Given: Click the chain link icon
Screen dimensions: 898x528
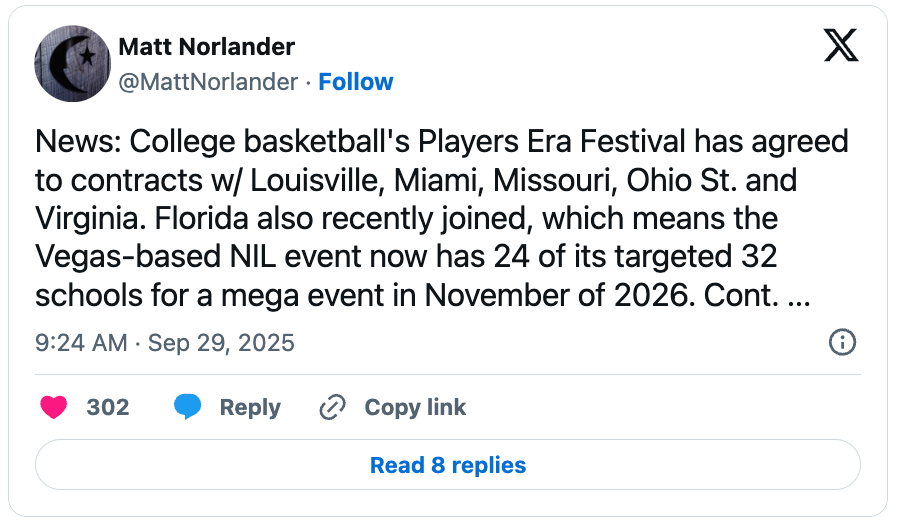Looking at the screenshot, I should [332, 407].
